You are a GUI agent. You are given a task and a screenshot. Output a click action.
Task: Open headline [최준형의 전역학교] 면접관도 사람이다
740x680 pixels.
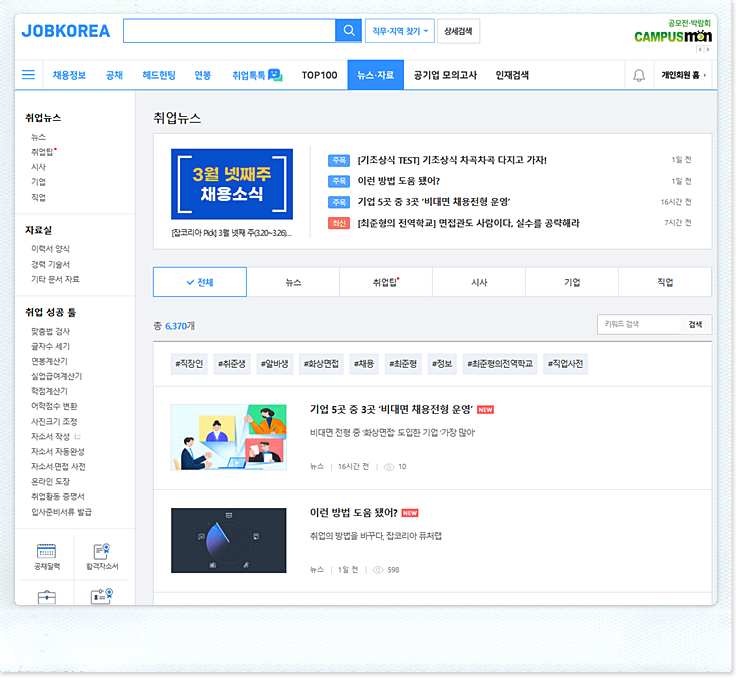tap(468, 223)
